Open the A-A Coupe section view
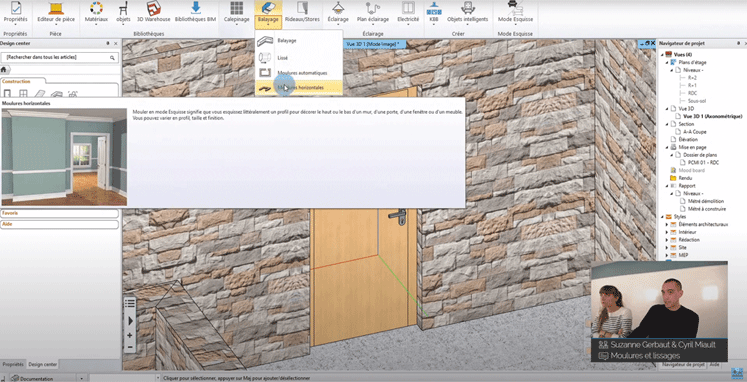 pos(695,131)
